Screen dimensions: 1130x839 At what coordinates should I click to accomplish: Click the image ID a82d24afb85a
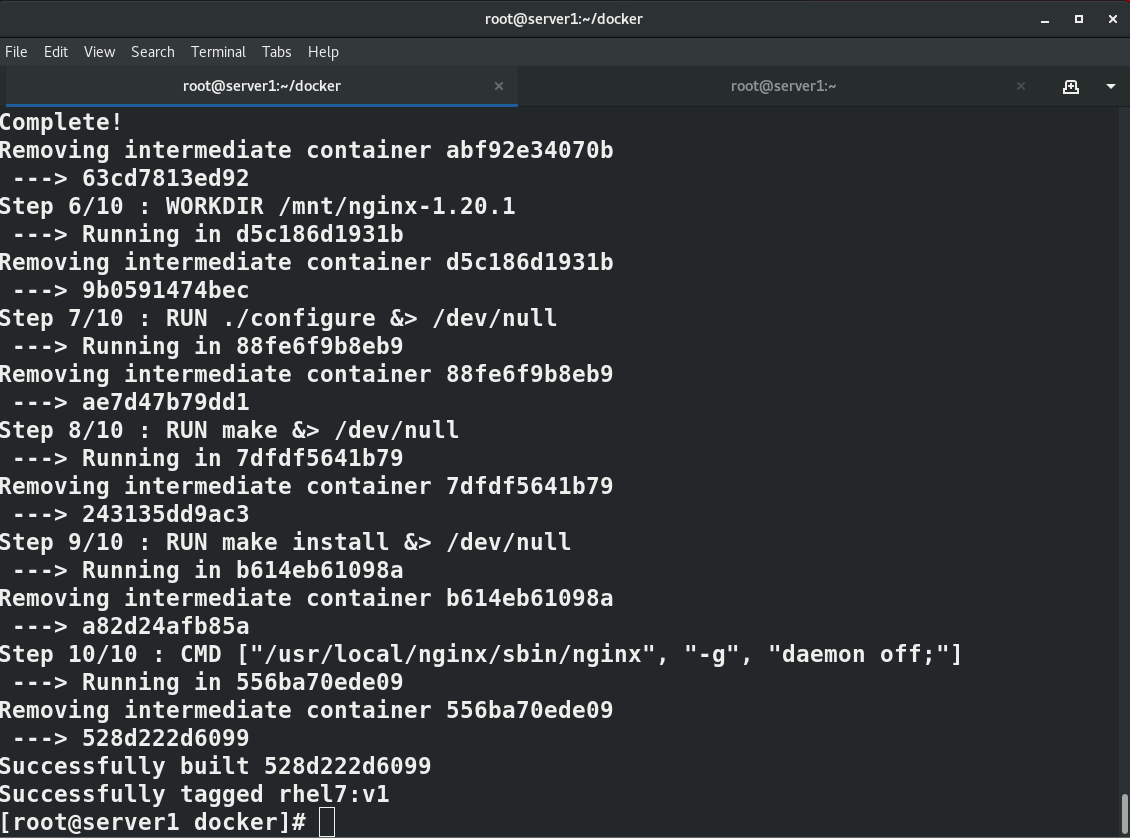click(166, 626)
